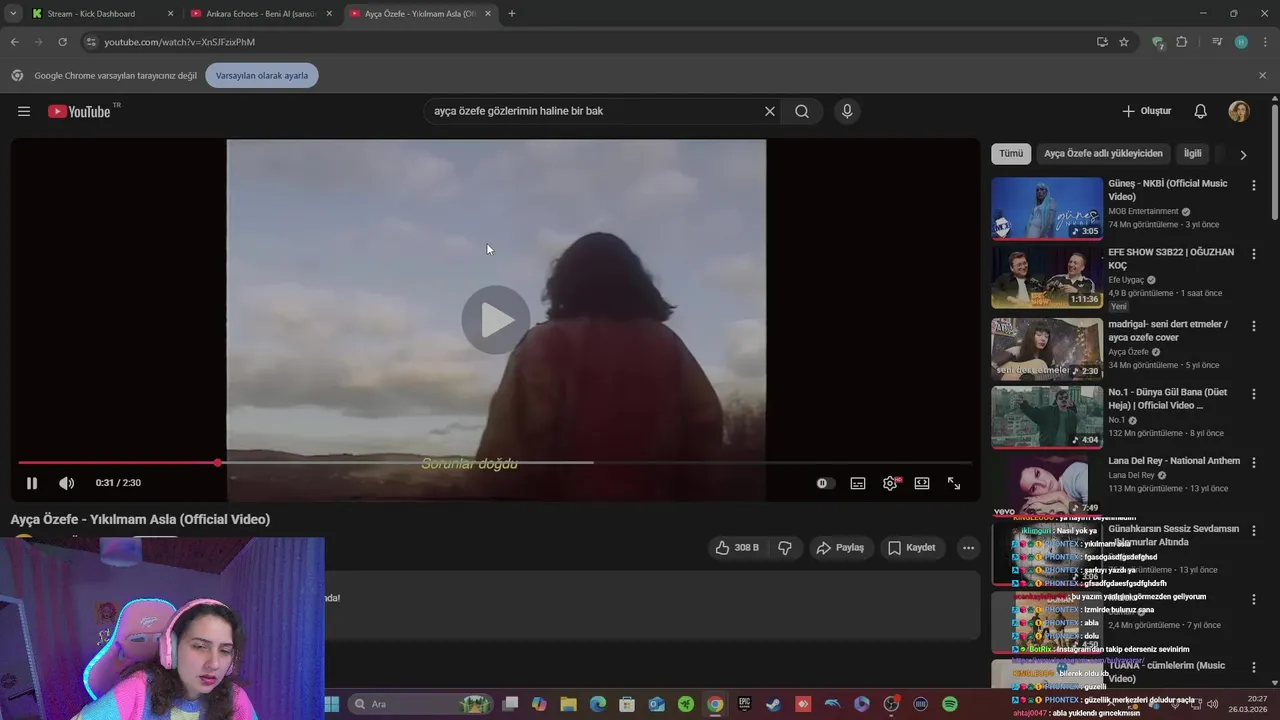Open Chrome extensions puzzle icon
This screenshot has height=720, width=1280.
pos(1182,42)
